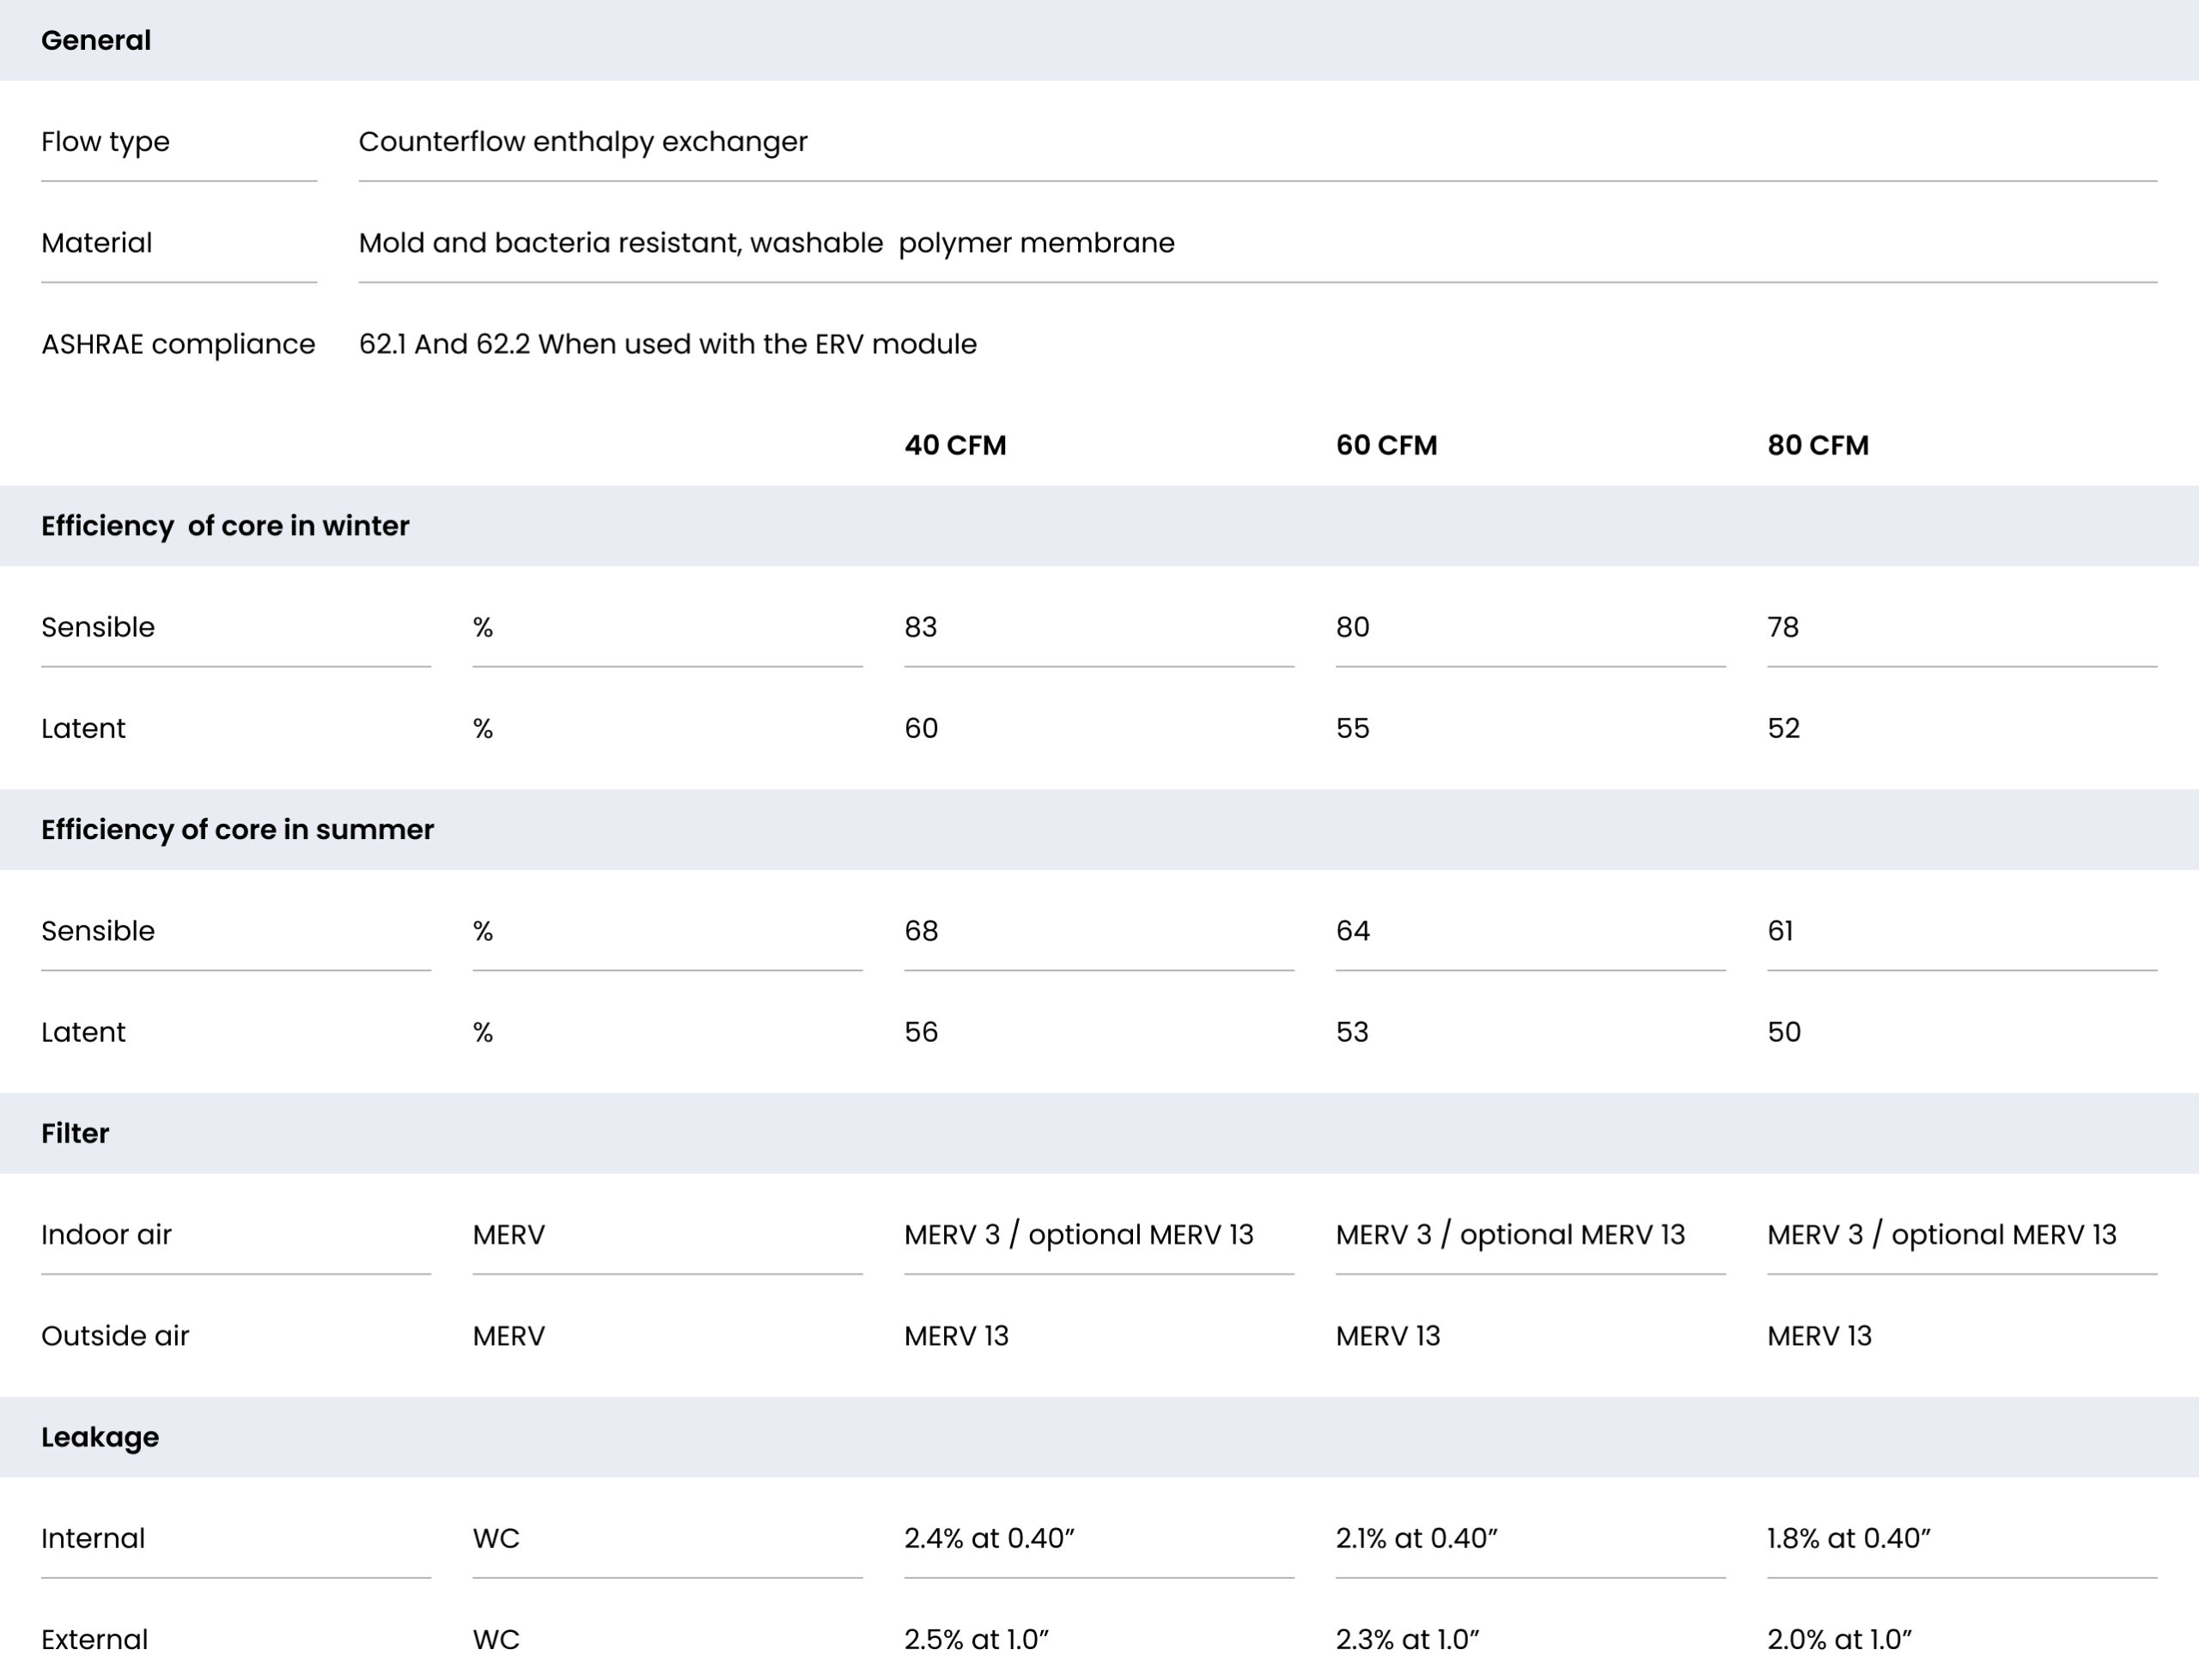This screenshot has width=2199, height=1680.
Task: Click the MERV unit in Outside air row
Action: (x=509, y=1336)
